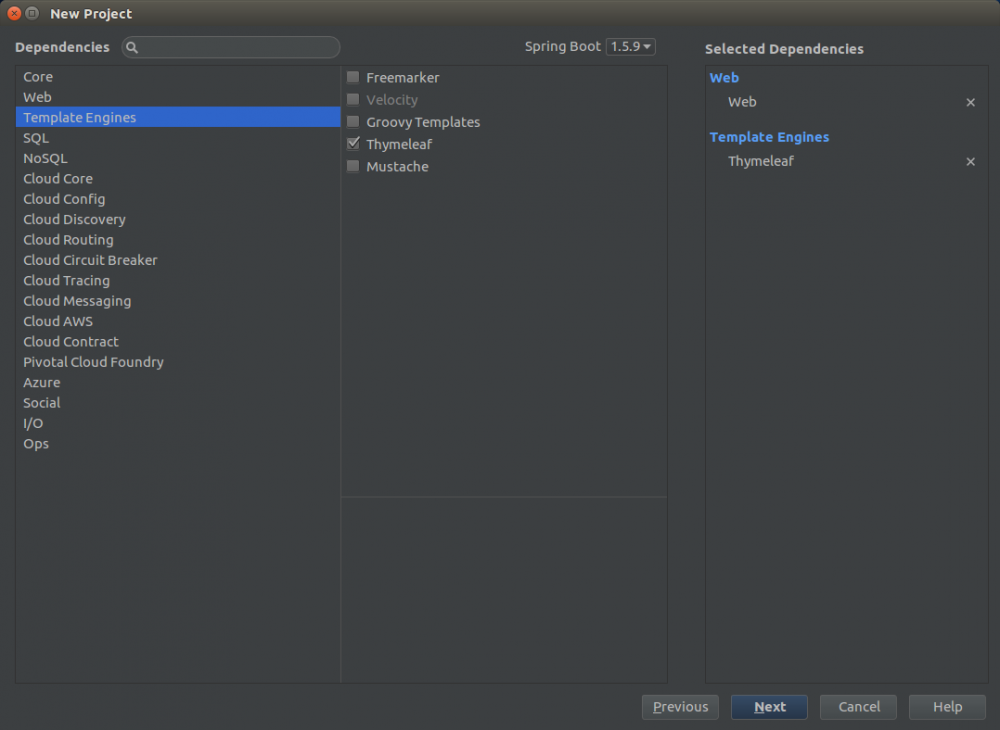Screen dimensions: 1000x730
Task: Open the Spring Boot version dropdown
Action: (x=630, y=47)
